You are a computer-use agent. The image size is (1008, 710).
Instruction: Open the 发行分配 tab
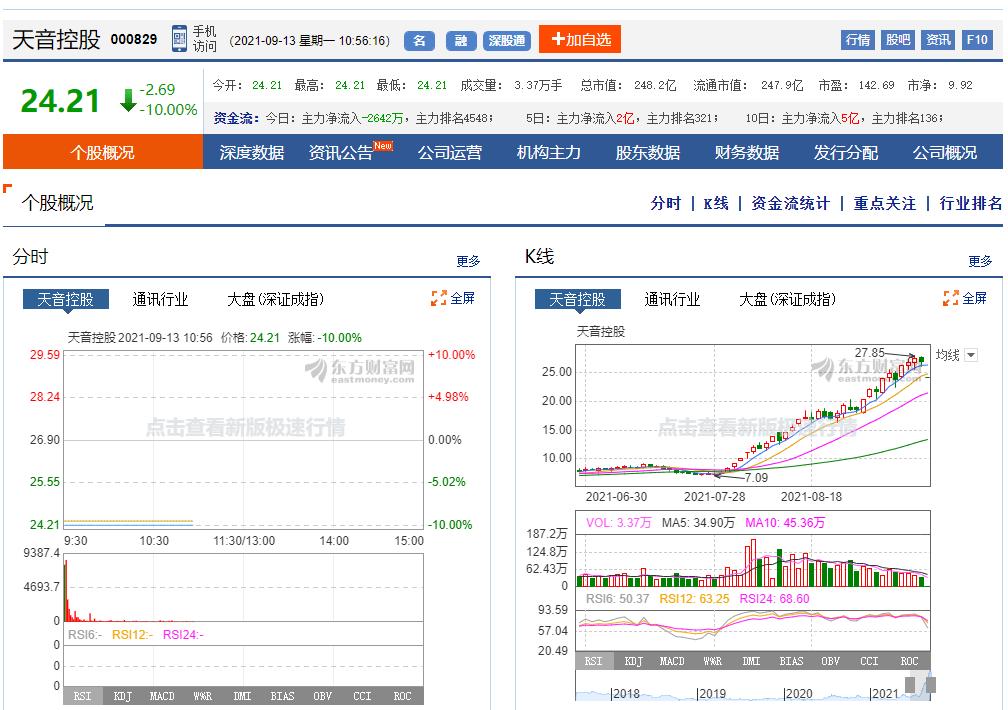coord(845,152)
